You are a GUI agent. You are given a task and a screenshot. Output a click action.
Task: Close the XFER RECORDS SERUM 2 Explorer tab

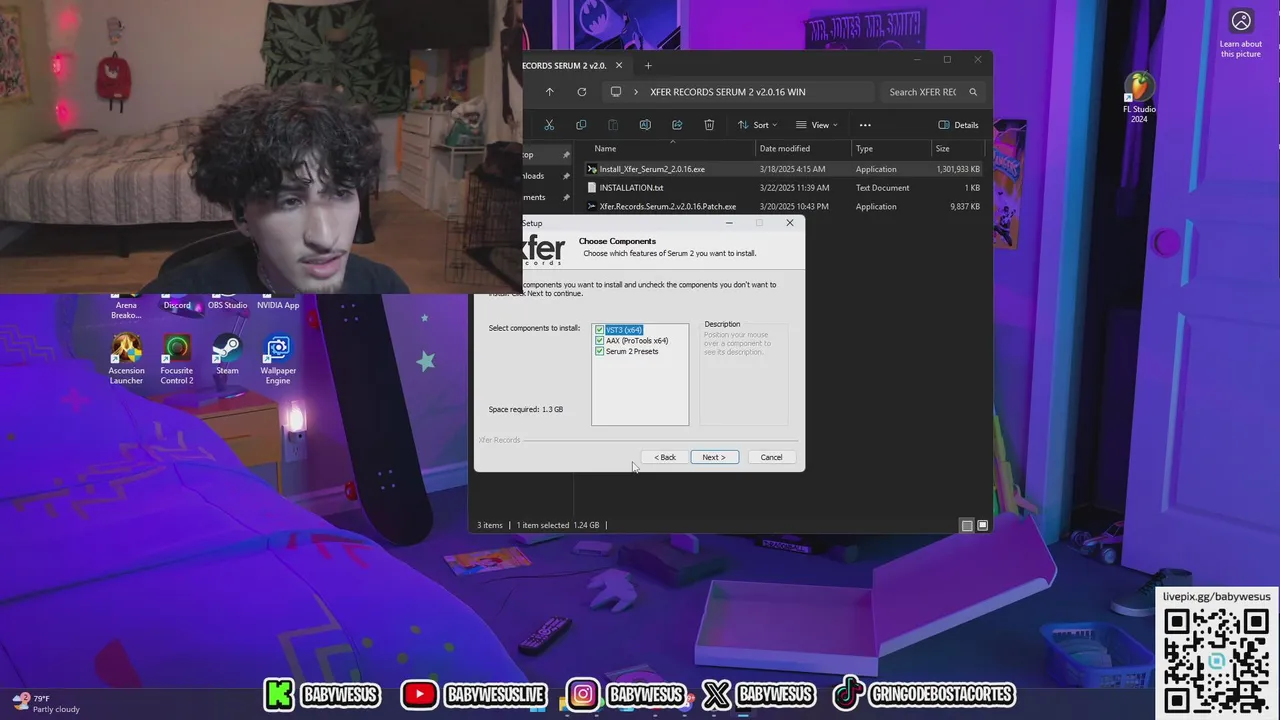point(619,66)
